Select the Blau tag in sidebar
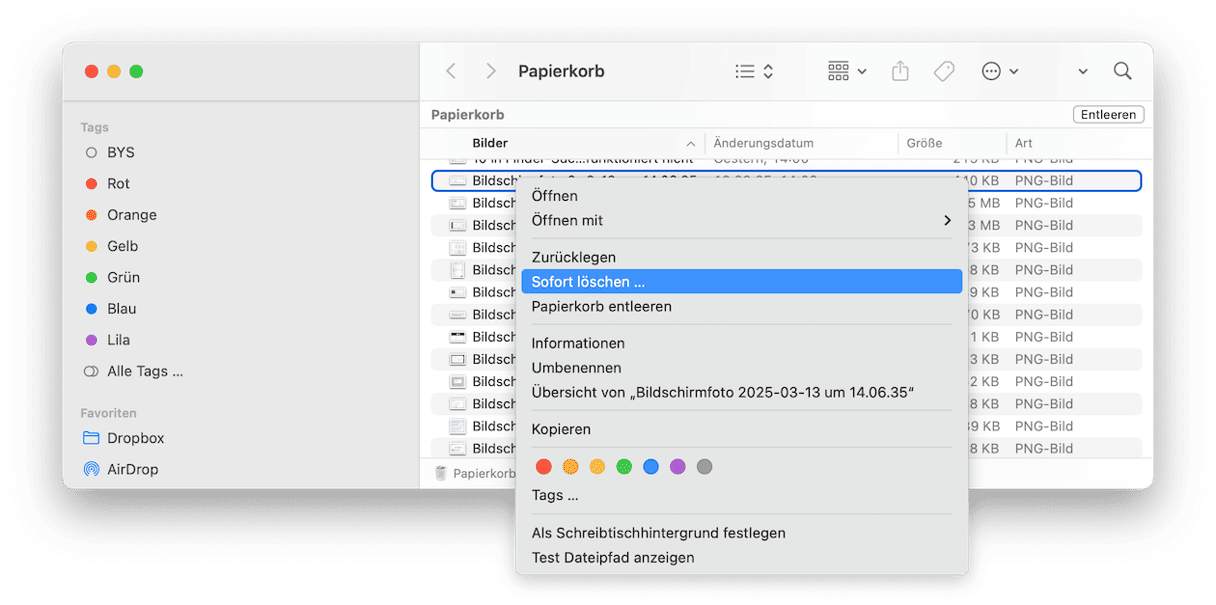The height and width of the screenshot is (605, 1216). pos(111,309)
